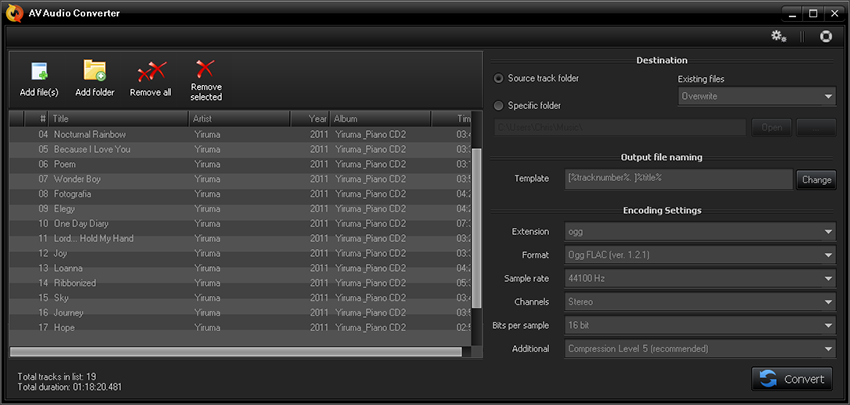Select the Specific folder radio button
The image size is (850, 405).
point(499,105)
